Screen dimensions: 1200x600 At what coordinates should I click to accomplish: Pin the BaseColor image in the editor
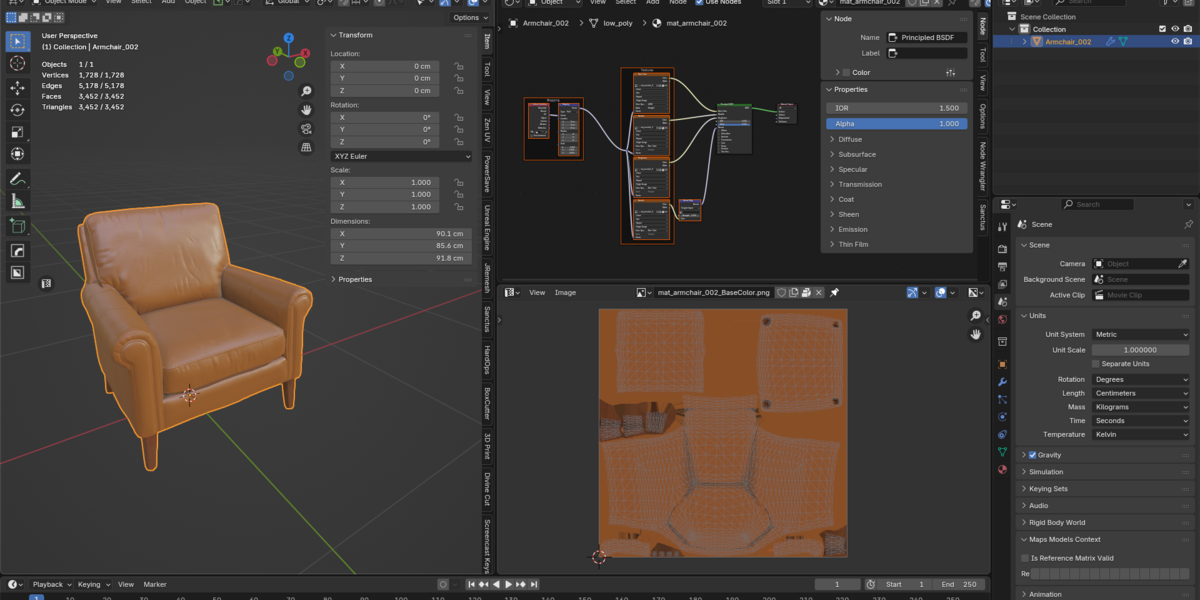(x=834, y=293)
